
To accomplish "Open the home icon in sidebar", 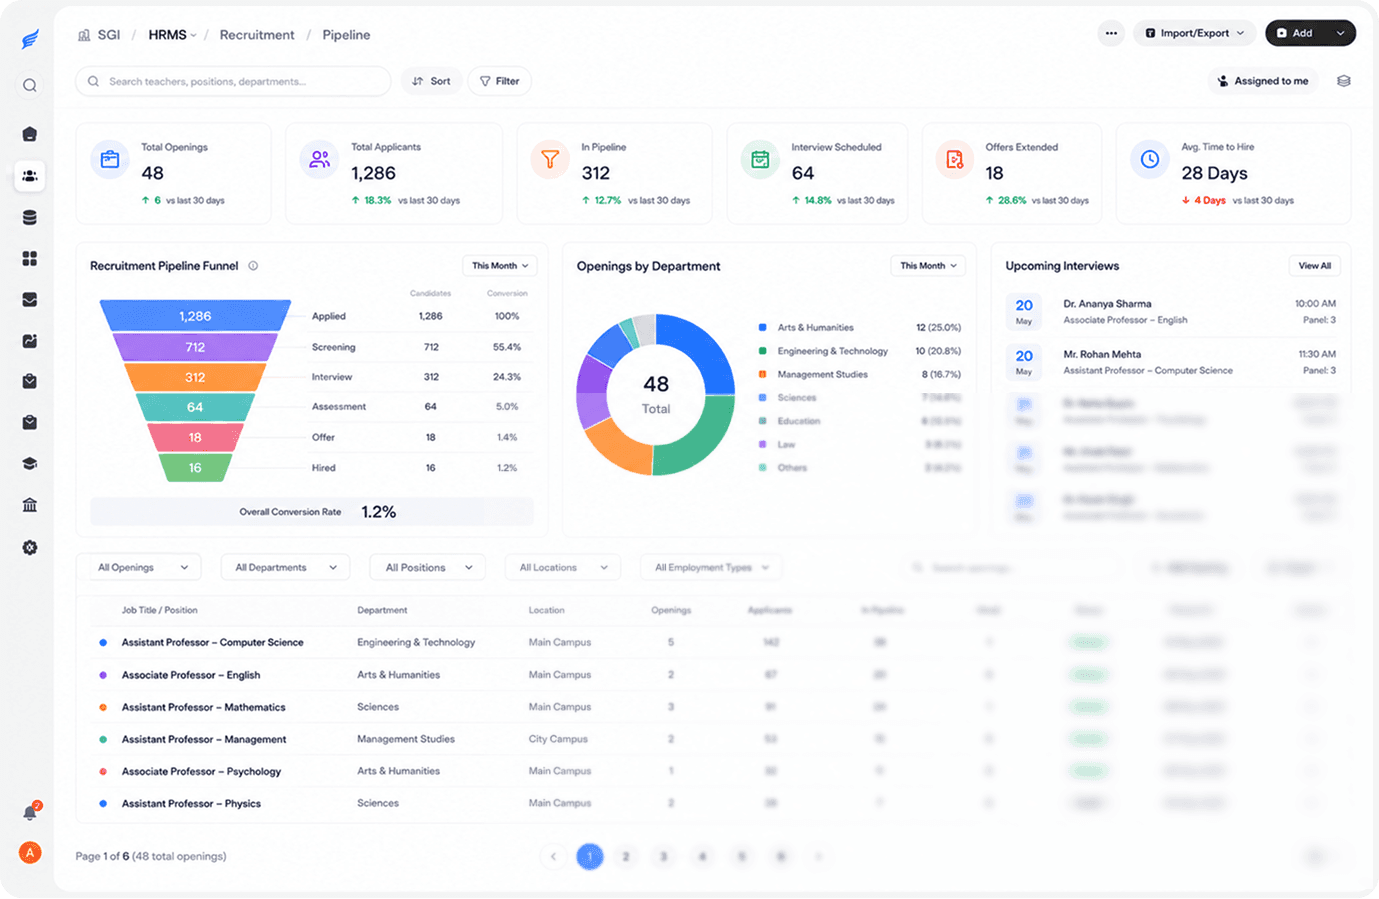I will pos(30,134).
